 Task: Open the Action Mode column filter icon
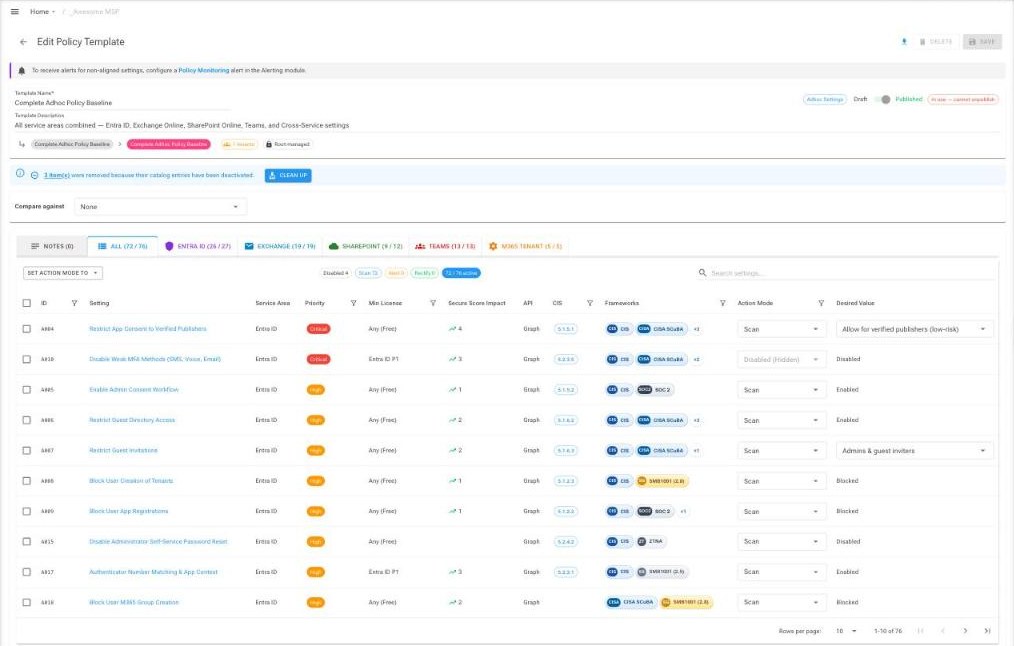tap(821, 303)
